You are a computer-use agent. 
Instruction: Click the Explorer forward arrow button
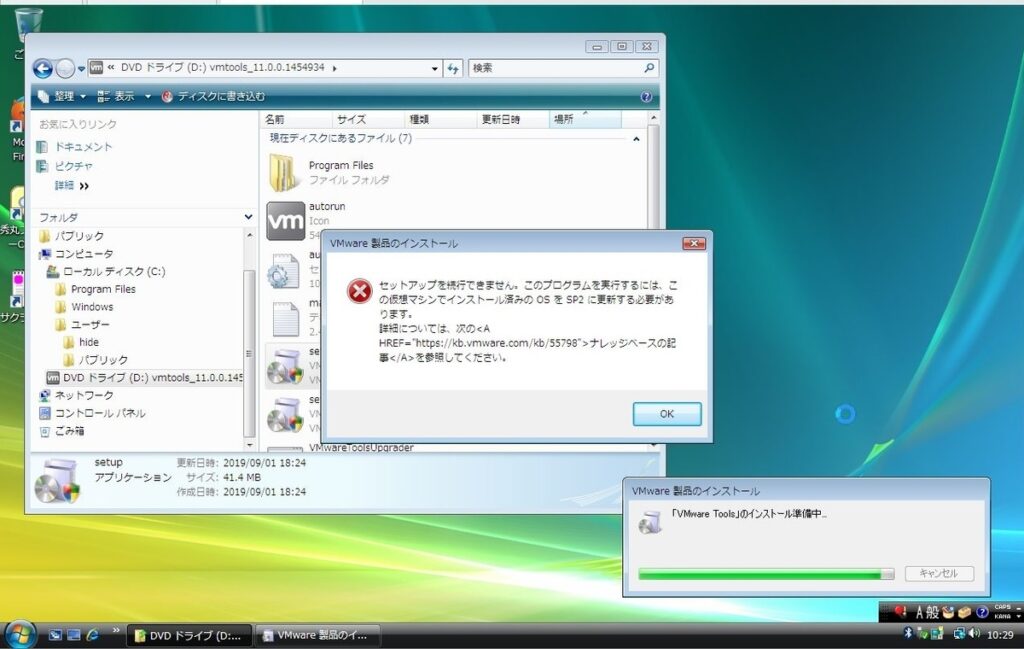tap(65, 68)
